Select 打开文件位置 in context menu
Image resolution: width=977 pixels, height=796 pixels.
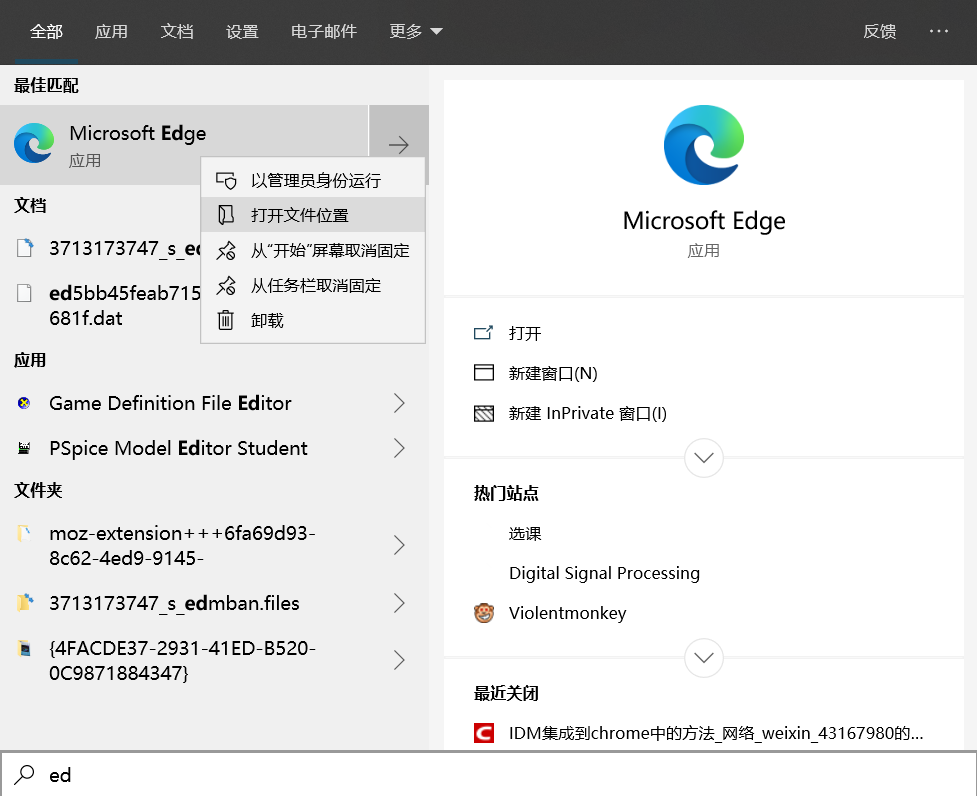(313, 216)
